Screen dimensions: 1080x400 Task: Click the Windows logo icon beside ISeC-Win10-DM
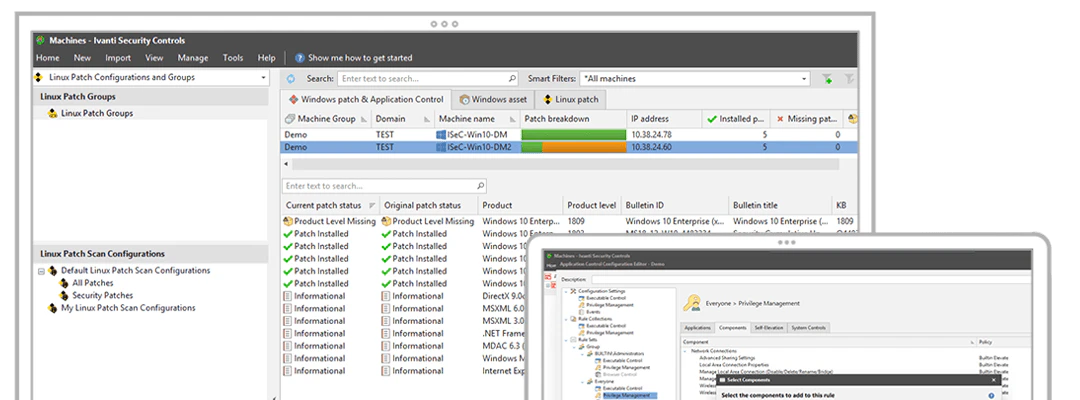point(442,135)
